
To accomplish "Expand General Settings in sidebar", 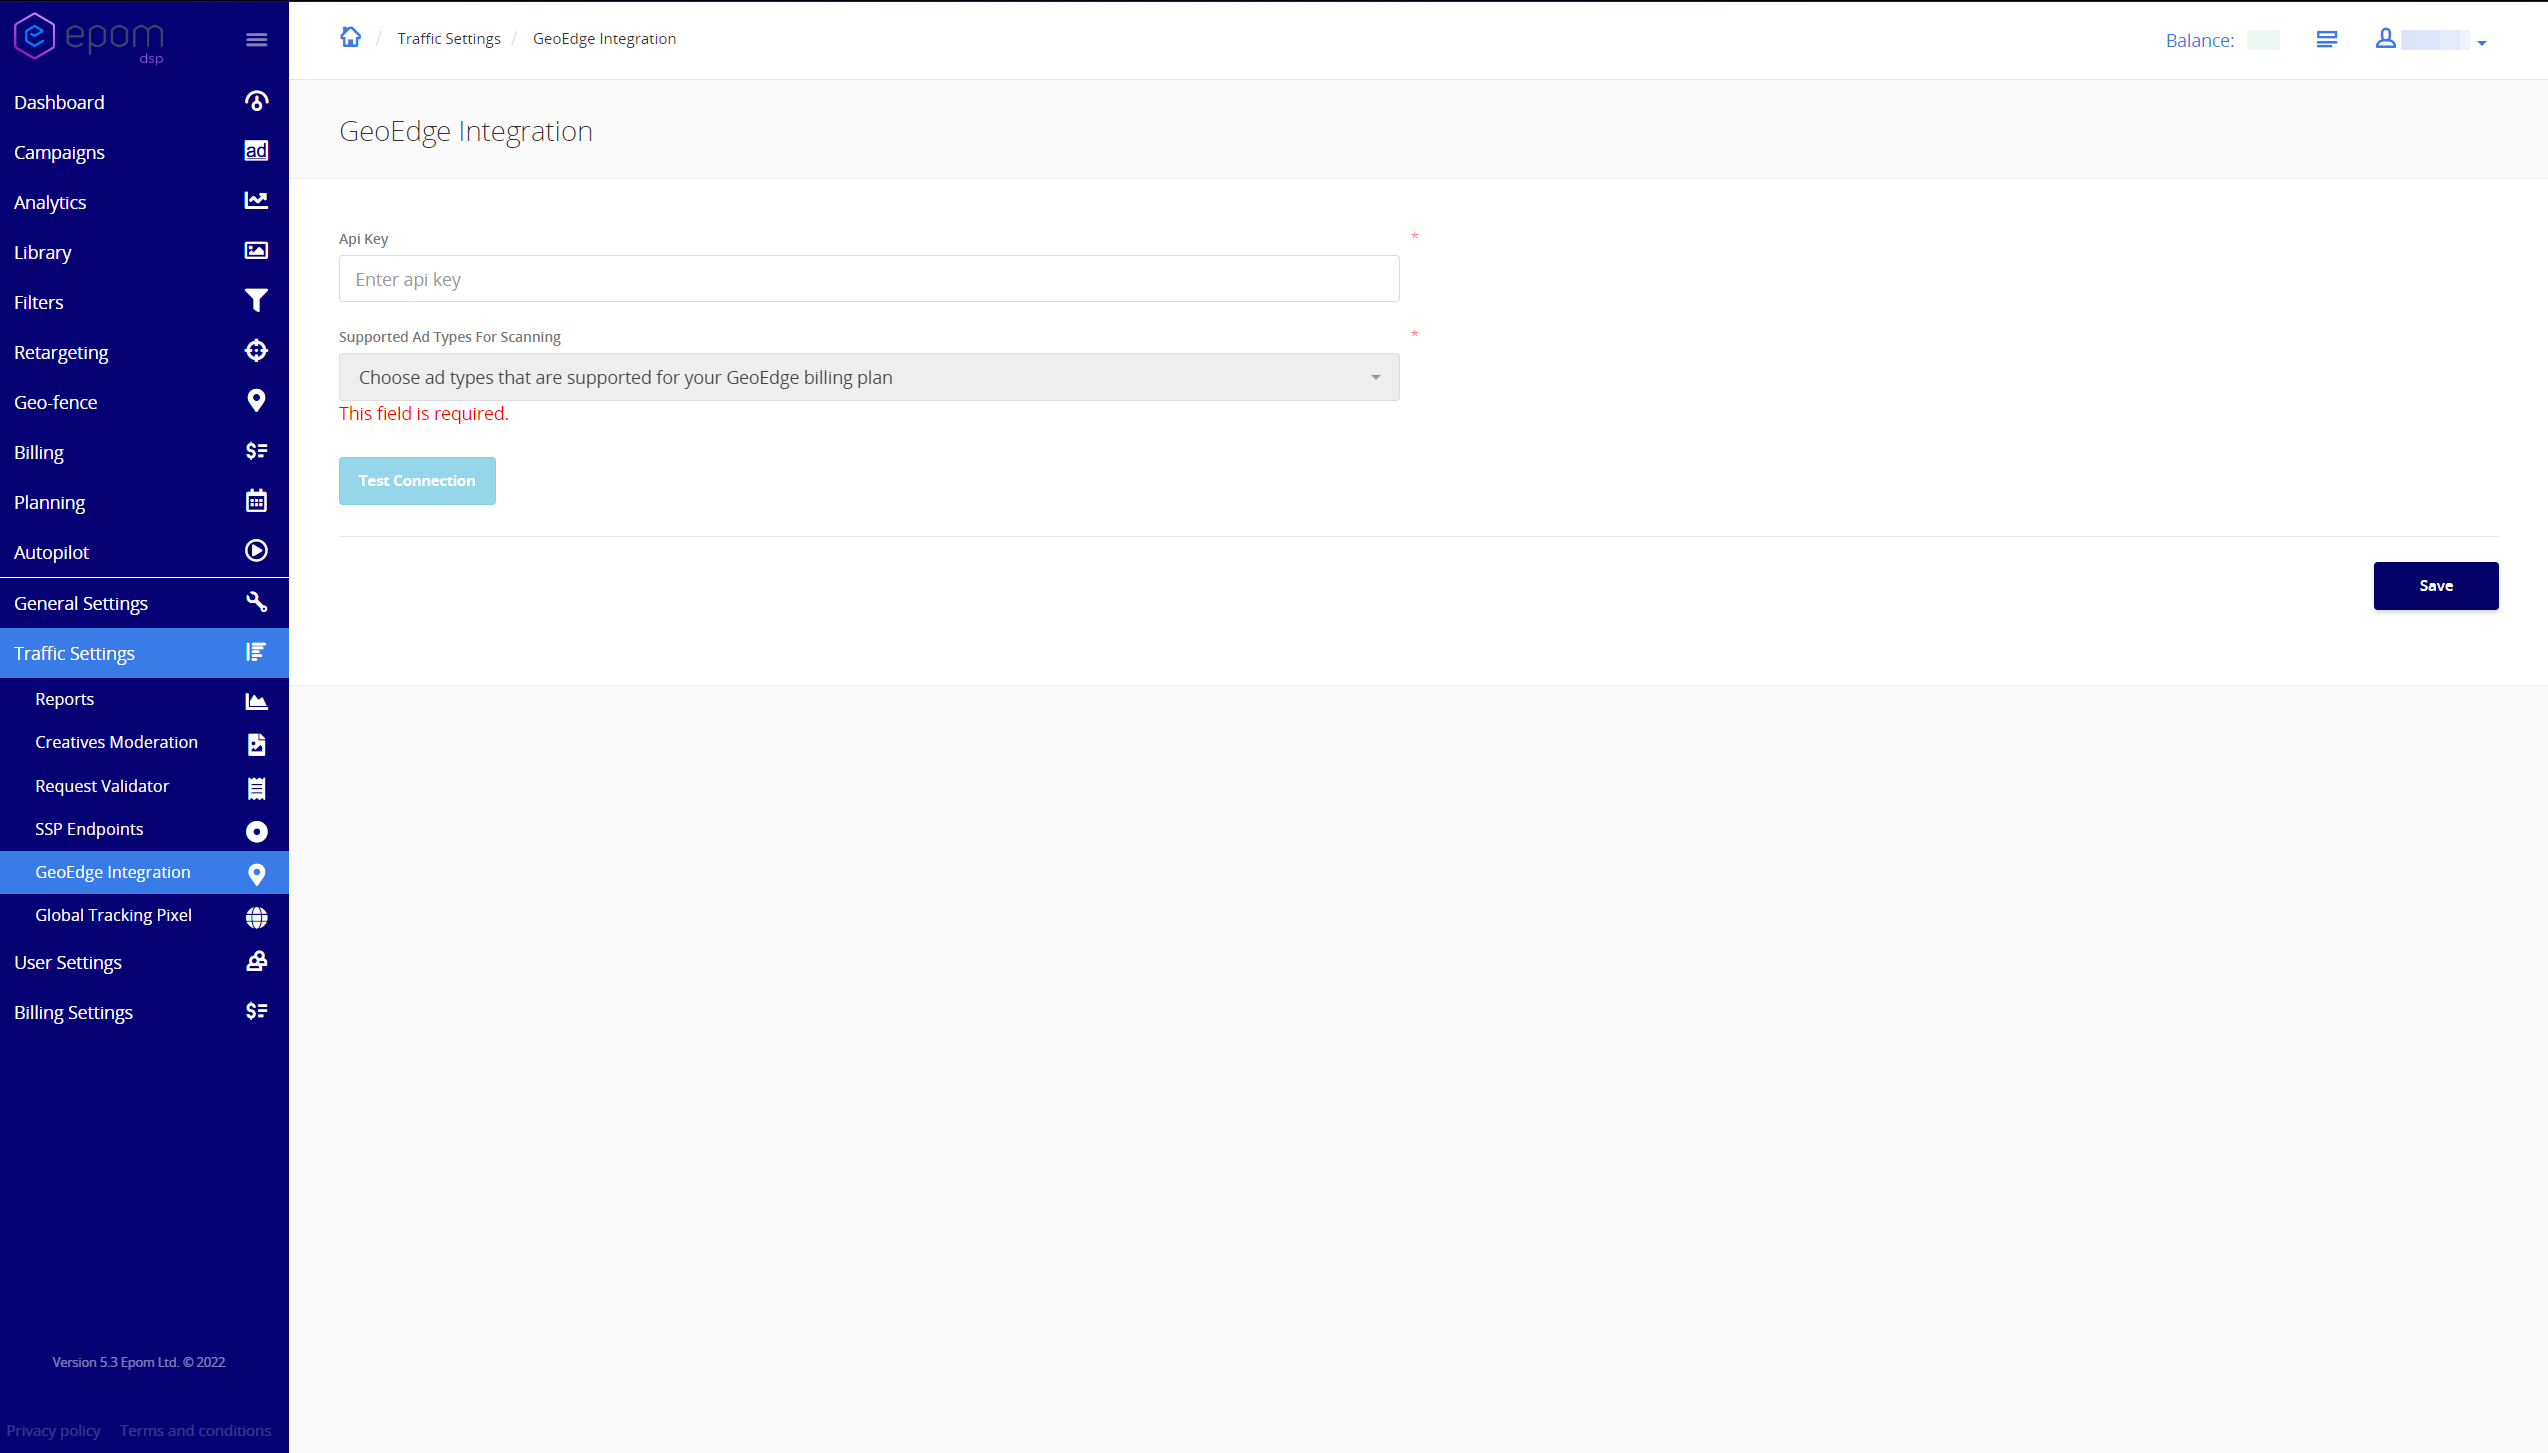I will point(144,603).
